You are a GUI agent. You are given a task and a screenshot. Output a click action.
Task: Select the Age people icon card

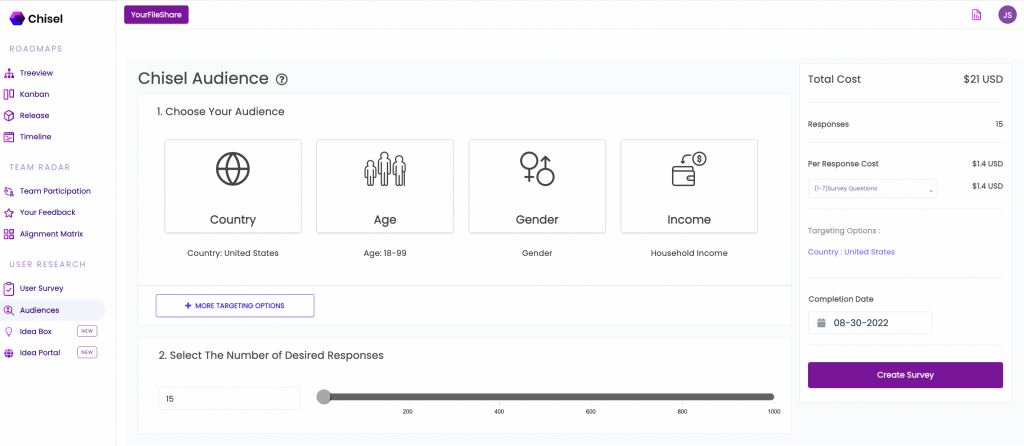click(x=385, y=186)
